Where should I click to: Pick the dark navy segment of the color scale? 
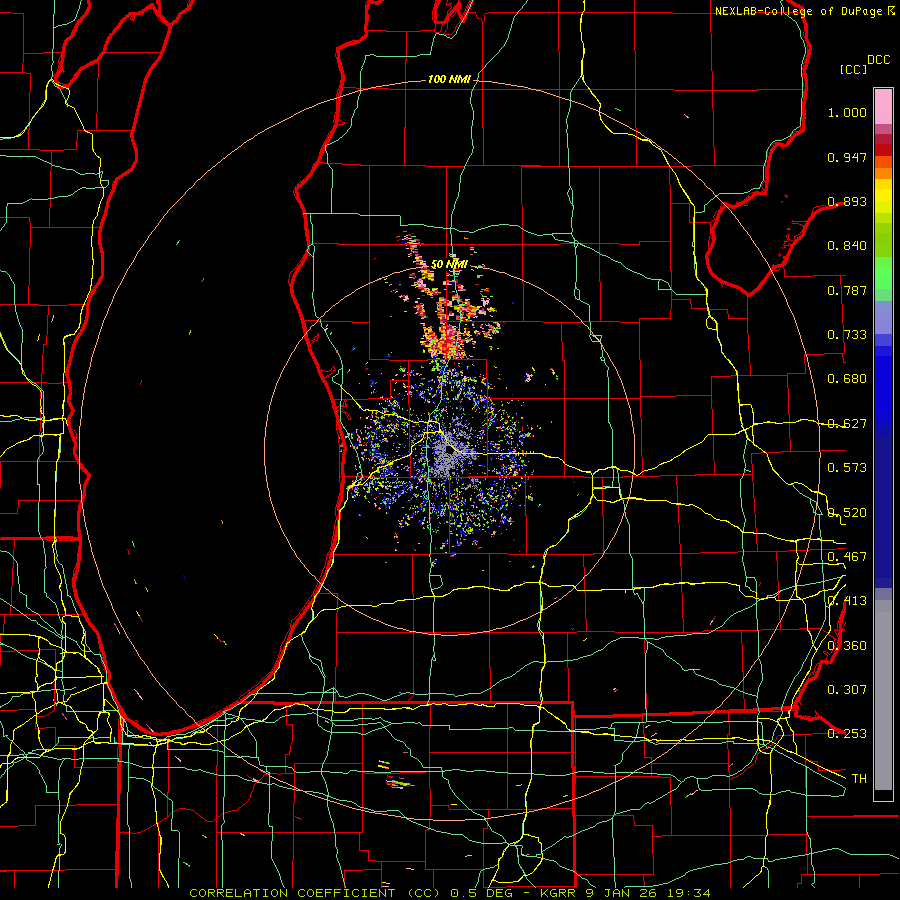click(x=883, y=511)
